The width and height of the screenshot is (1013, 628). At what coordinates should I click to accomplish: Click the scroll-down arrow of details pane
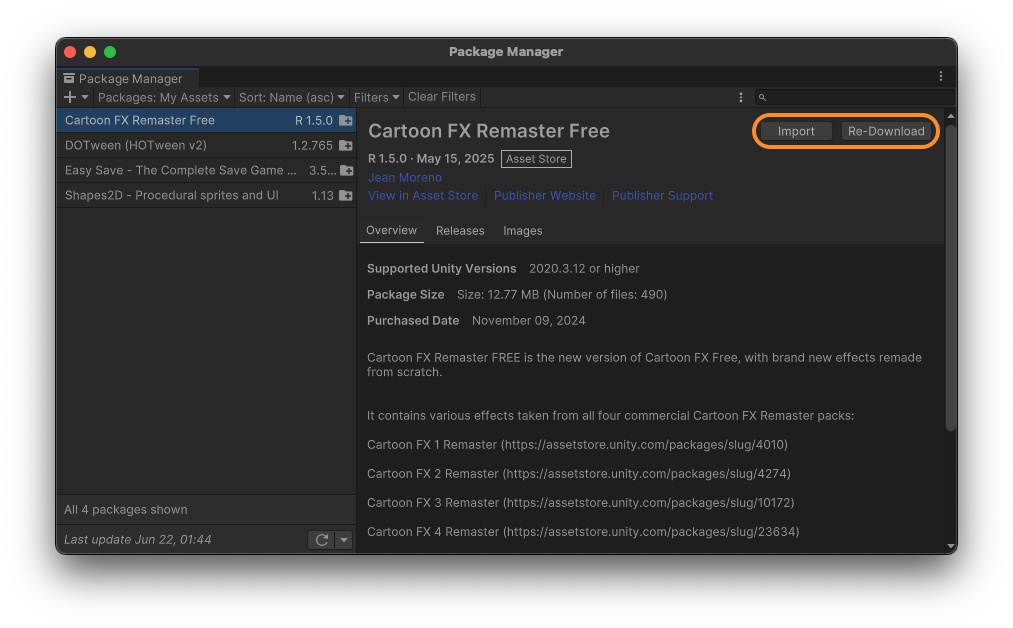click(950, 546)
